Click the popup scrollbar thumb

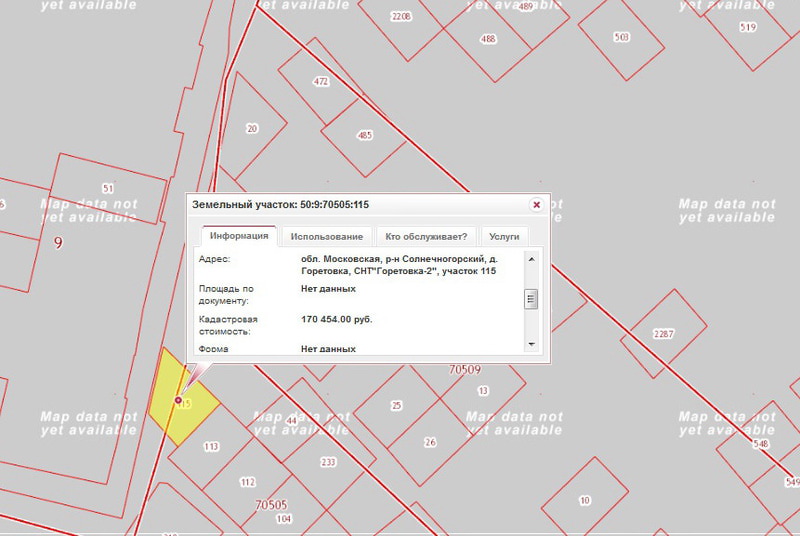click(x=531, y=298)
